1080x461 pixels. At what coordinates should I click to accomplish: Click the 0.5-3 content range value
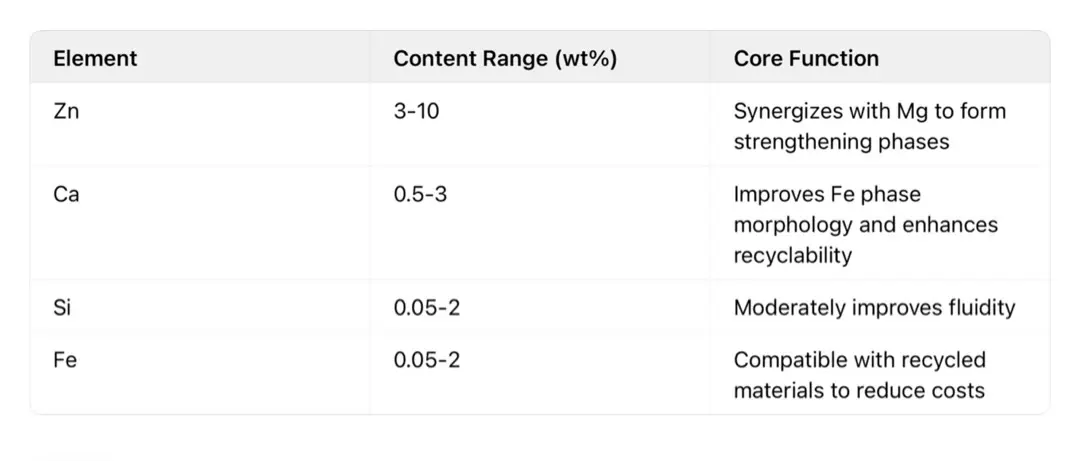click(420, 194)
